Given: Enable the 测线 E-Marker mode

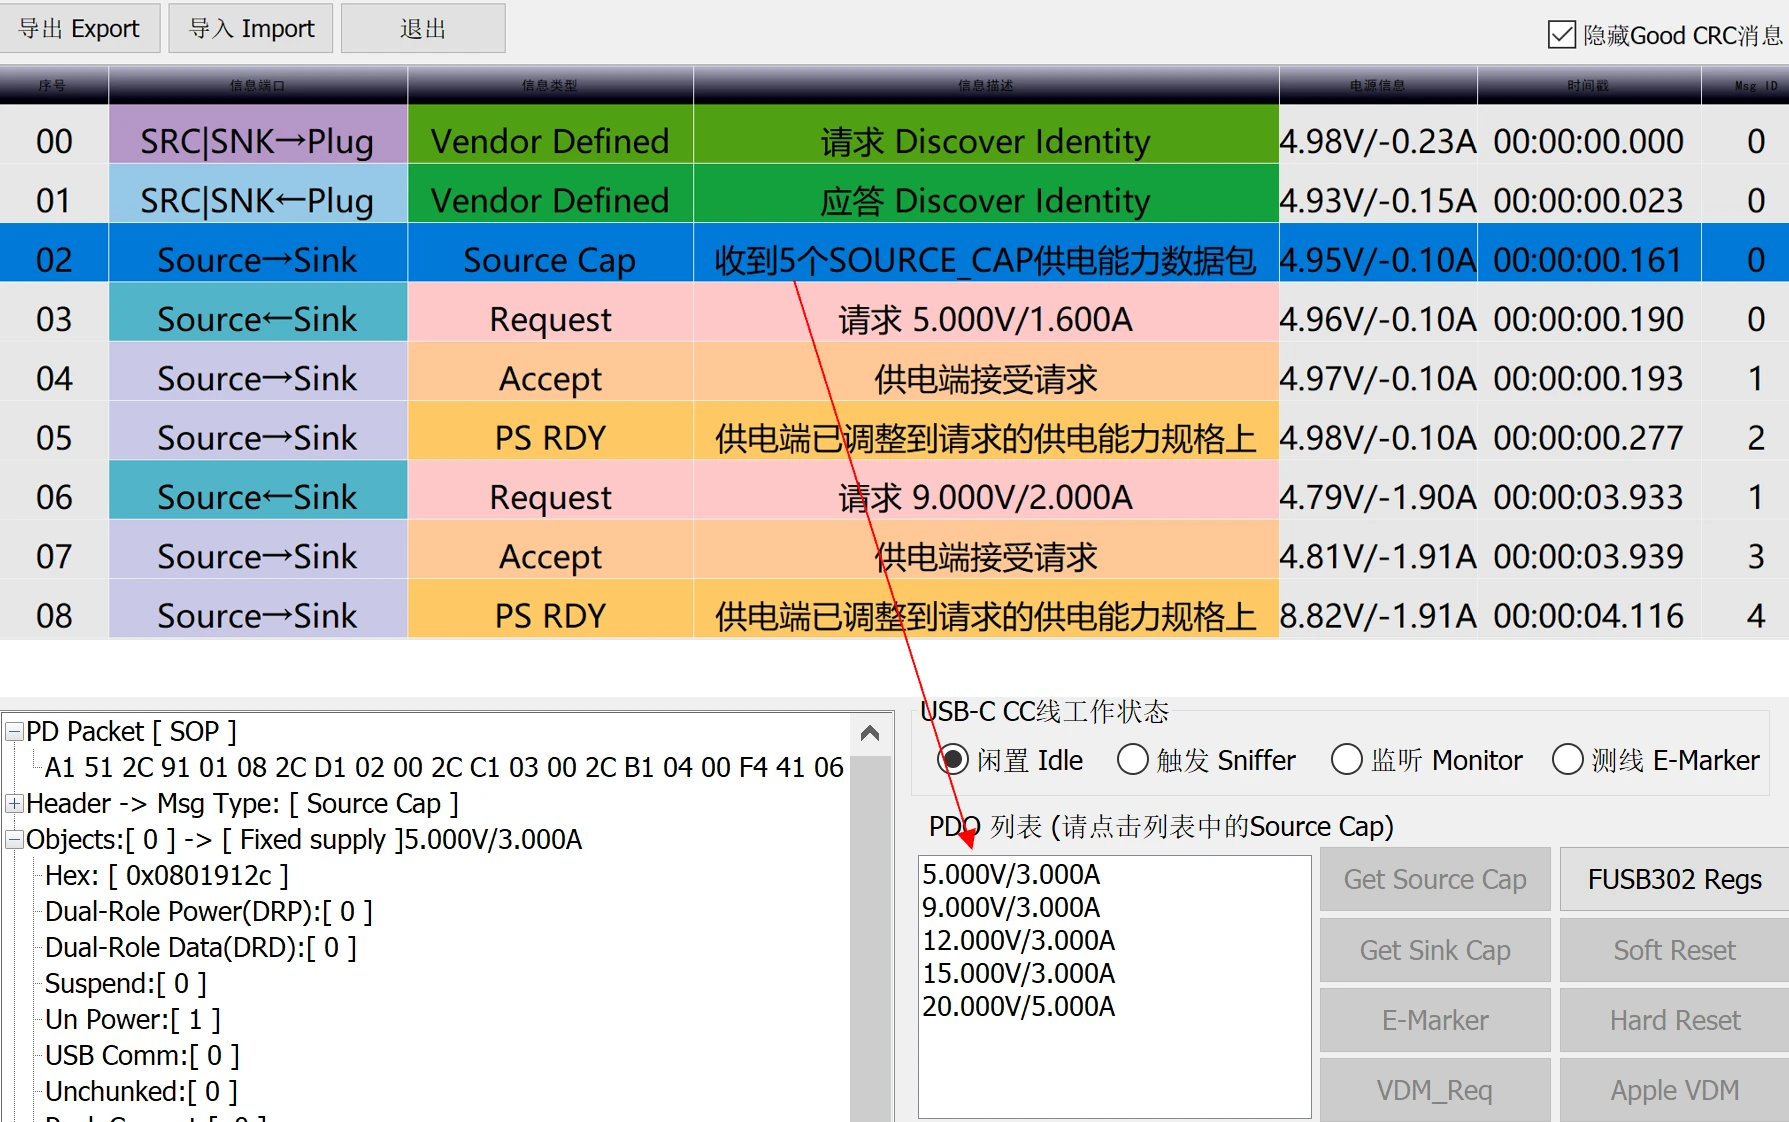Looking at the screenshot, I should (1567, 760).
